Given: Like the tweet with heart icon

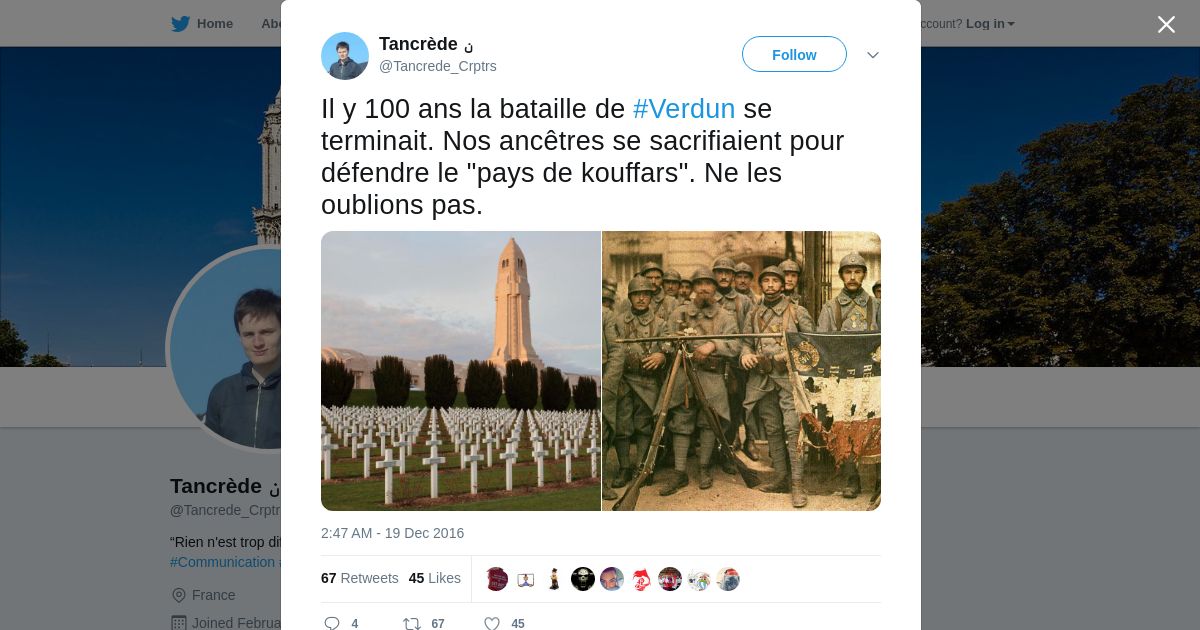Looking at the screenshot, I should (491, 623).
